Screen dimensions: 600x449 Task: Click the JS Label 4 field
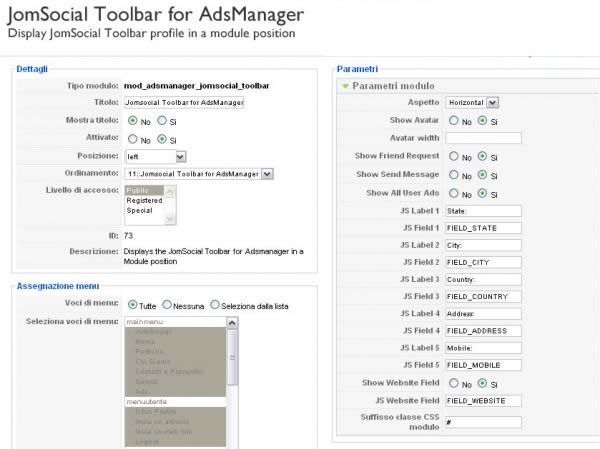pos(483,314)
